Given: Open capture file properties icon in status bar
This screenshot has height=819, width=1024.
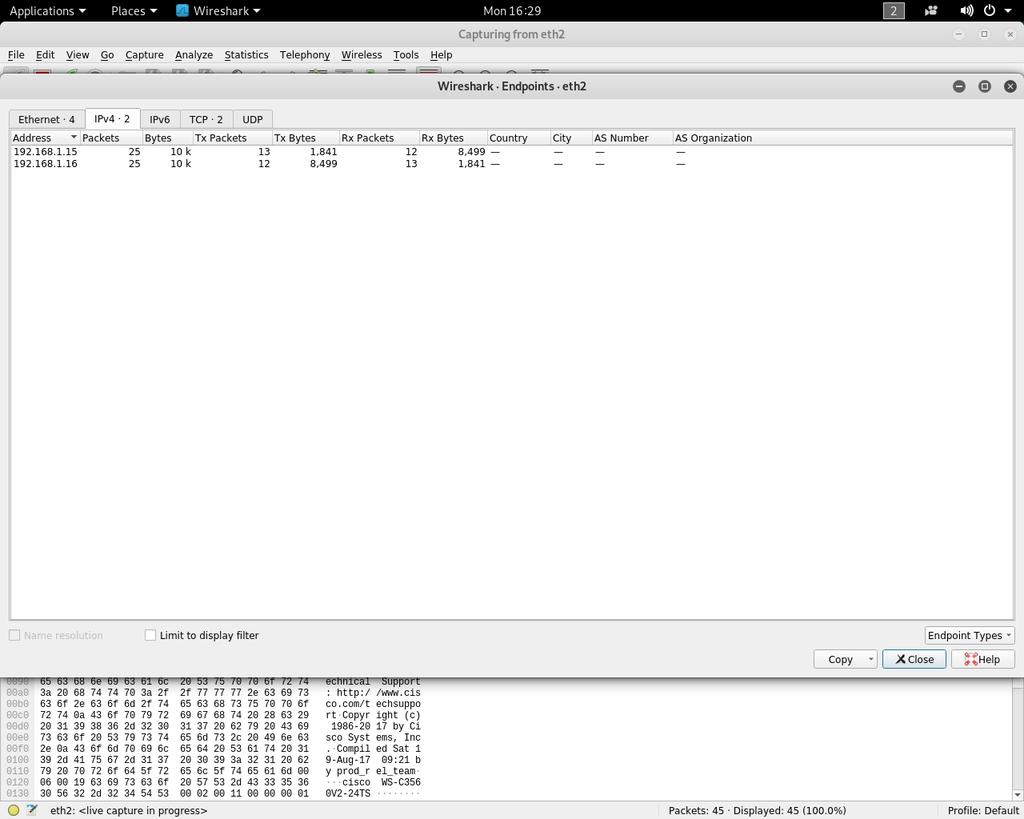Looking at the screenshot, I should pyautogui.click(x=31, y=811).
